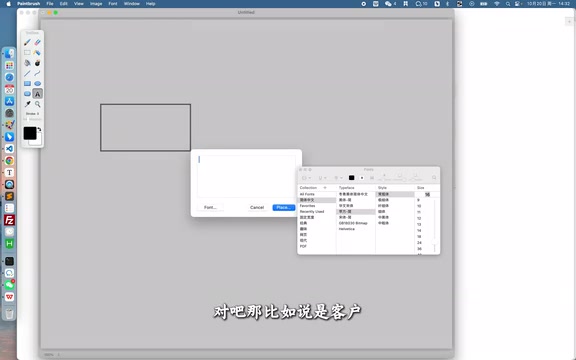Select the Ellipse shape tool
Screen dimensions: 576x360
[37, 84]
